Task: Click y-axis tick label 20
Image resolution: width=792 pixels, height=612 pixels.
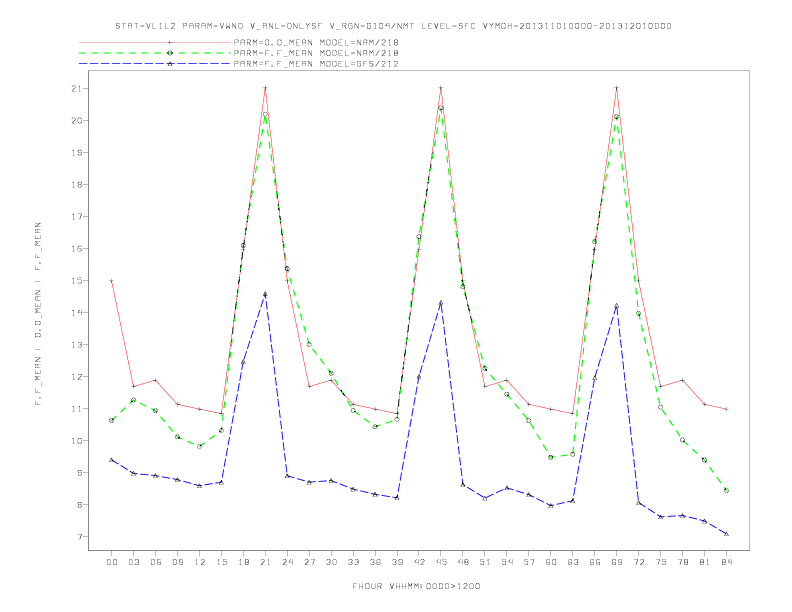Action: click(77, 121)
